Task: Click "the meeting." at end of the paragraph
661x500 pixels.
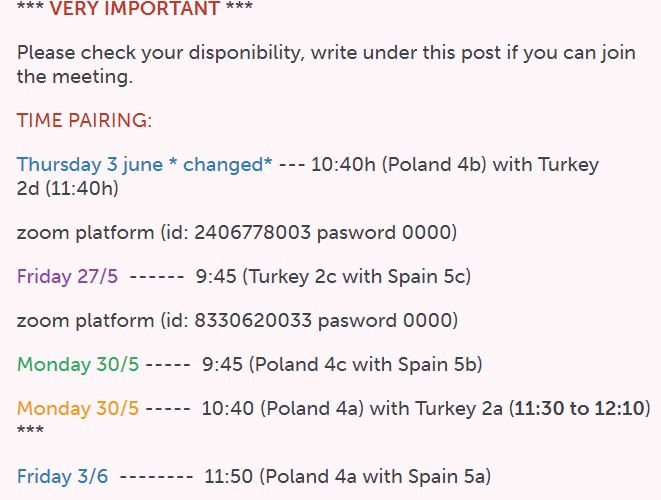Action: [x=75, y=76]
